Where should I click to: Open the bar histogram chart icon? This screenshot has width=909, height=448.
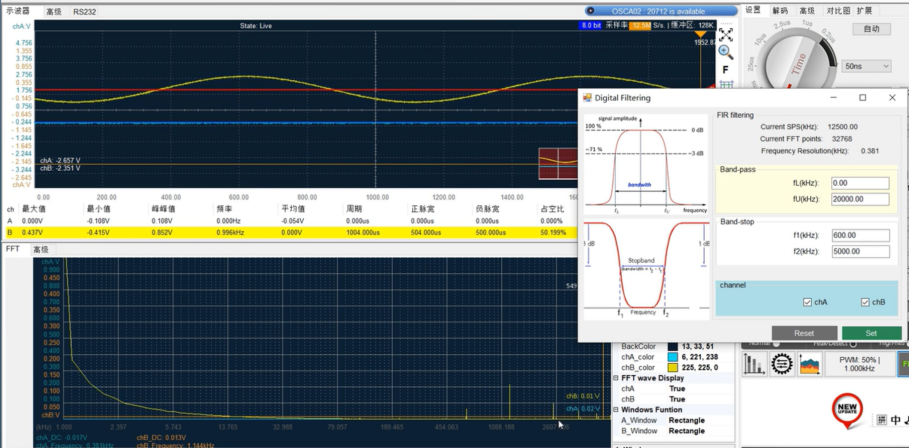point(755,365)
